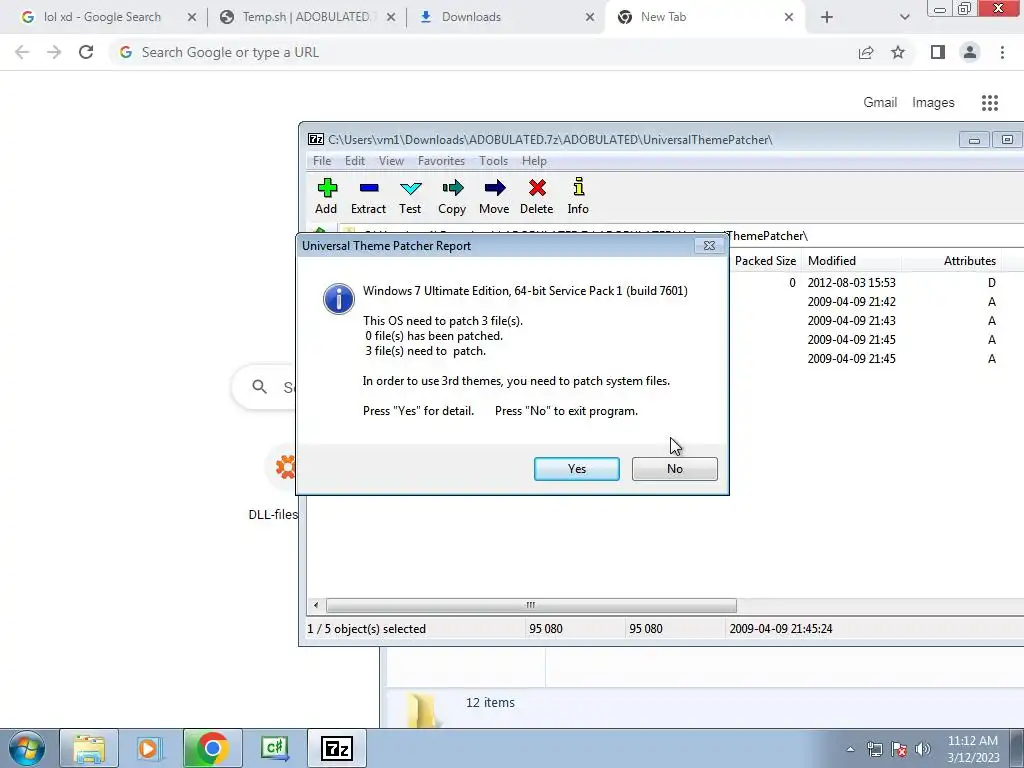
Task: Open the Chrome three-dot menu
Action: [x=1002, y=52]
